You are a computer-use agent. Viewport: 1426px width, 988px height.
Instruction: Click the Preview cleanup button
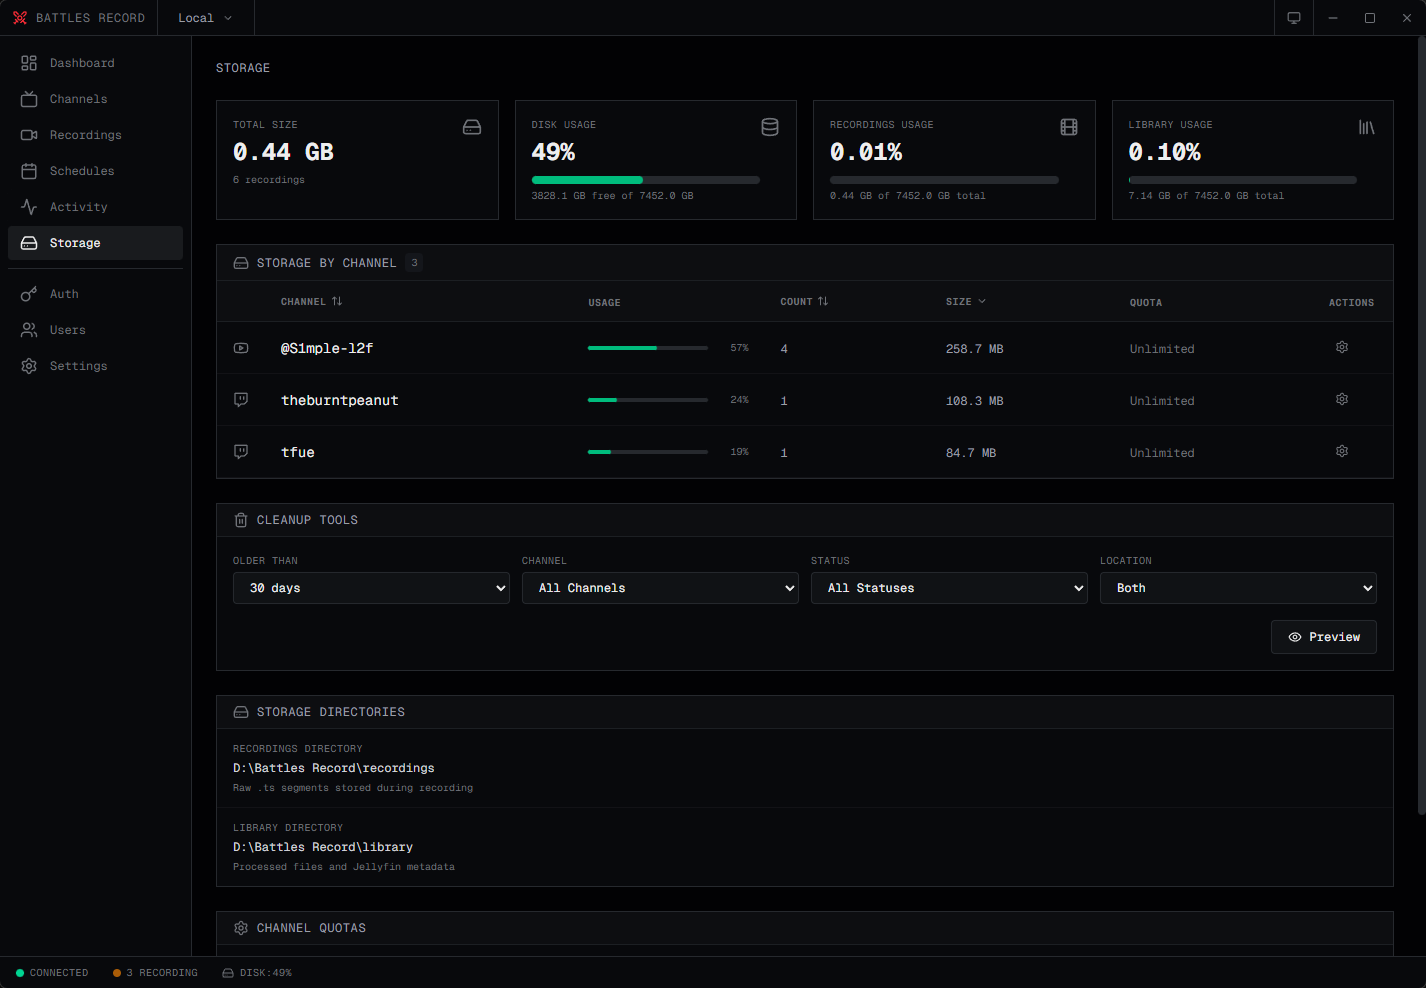(x=1323, y=637)
